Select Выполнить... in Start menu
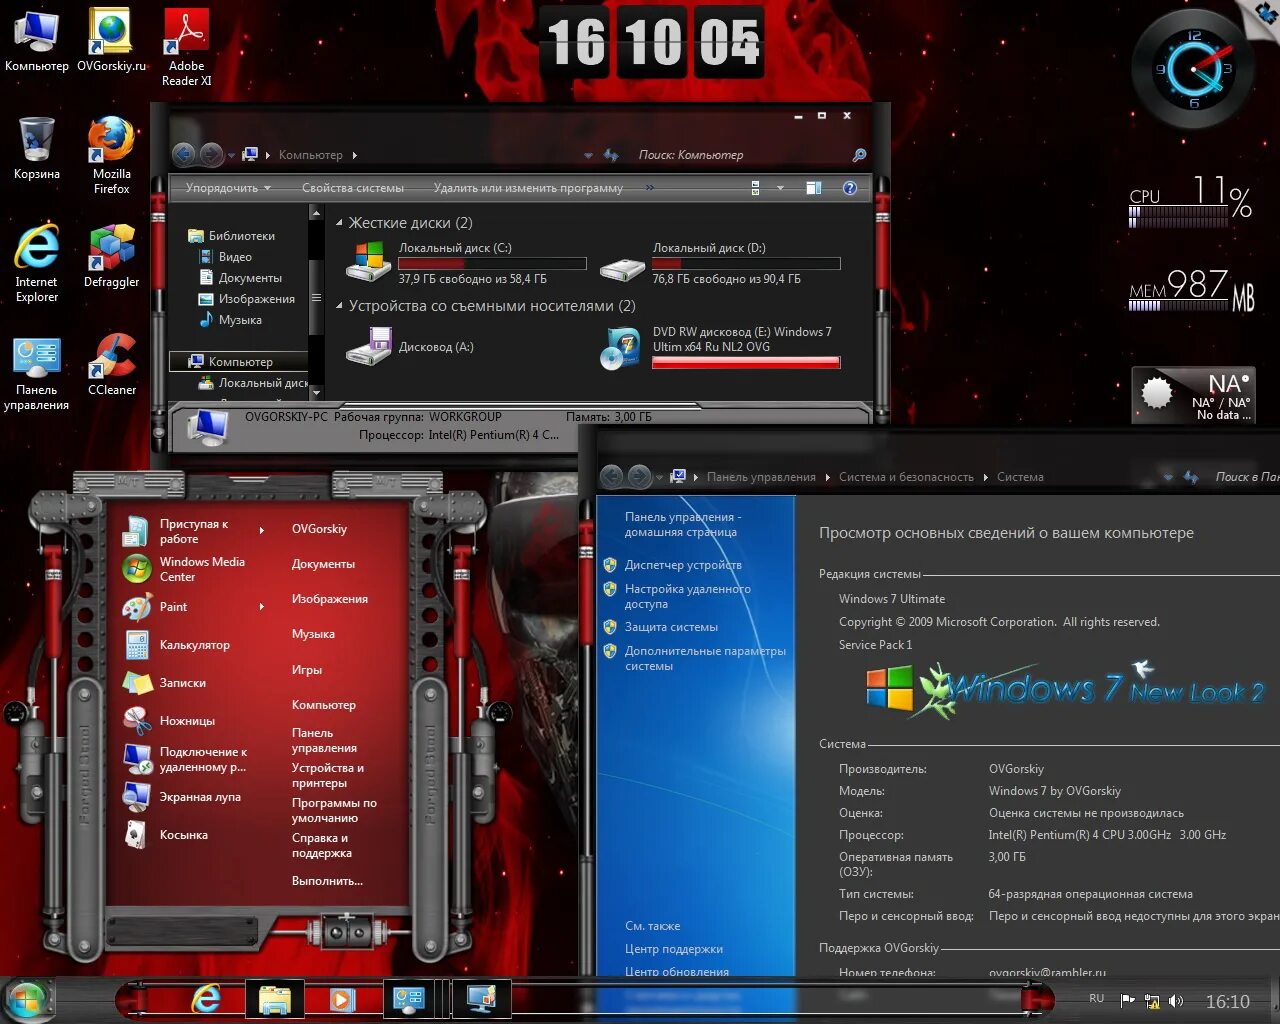Screen dimensions: 1280x1024 pos(327,881)
